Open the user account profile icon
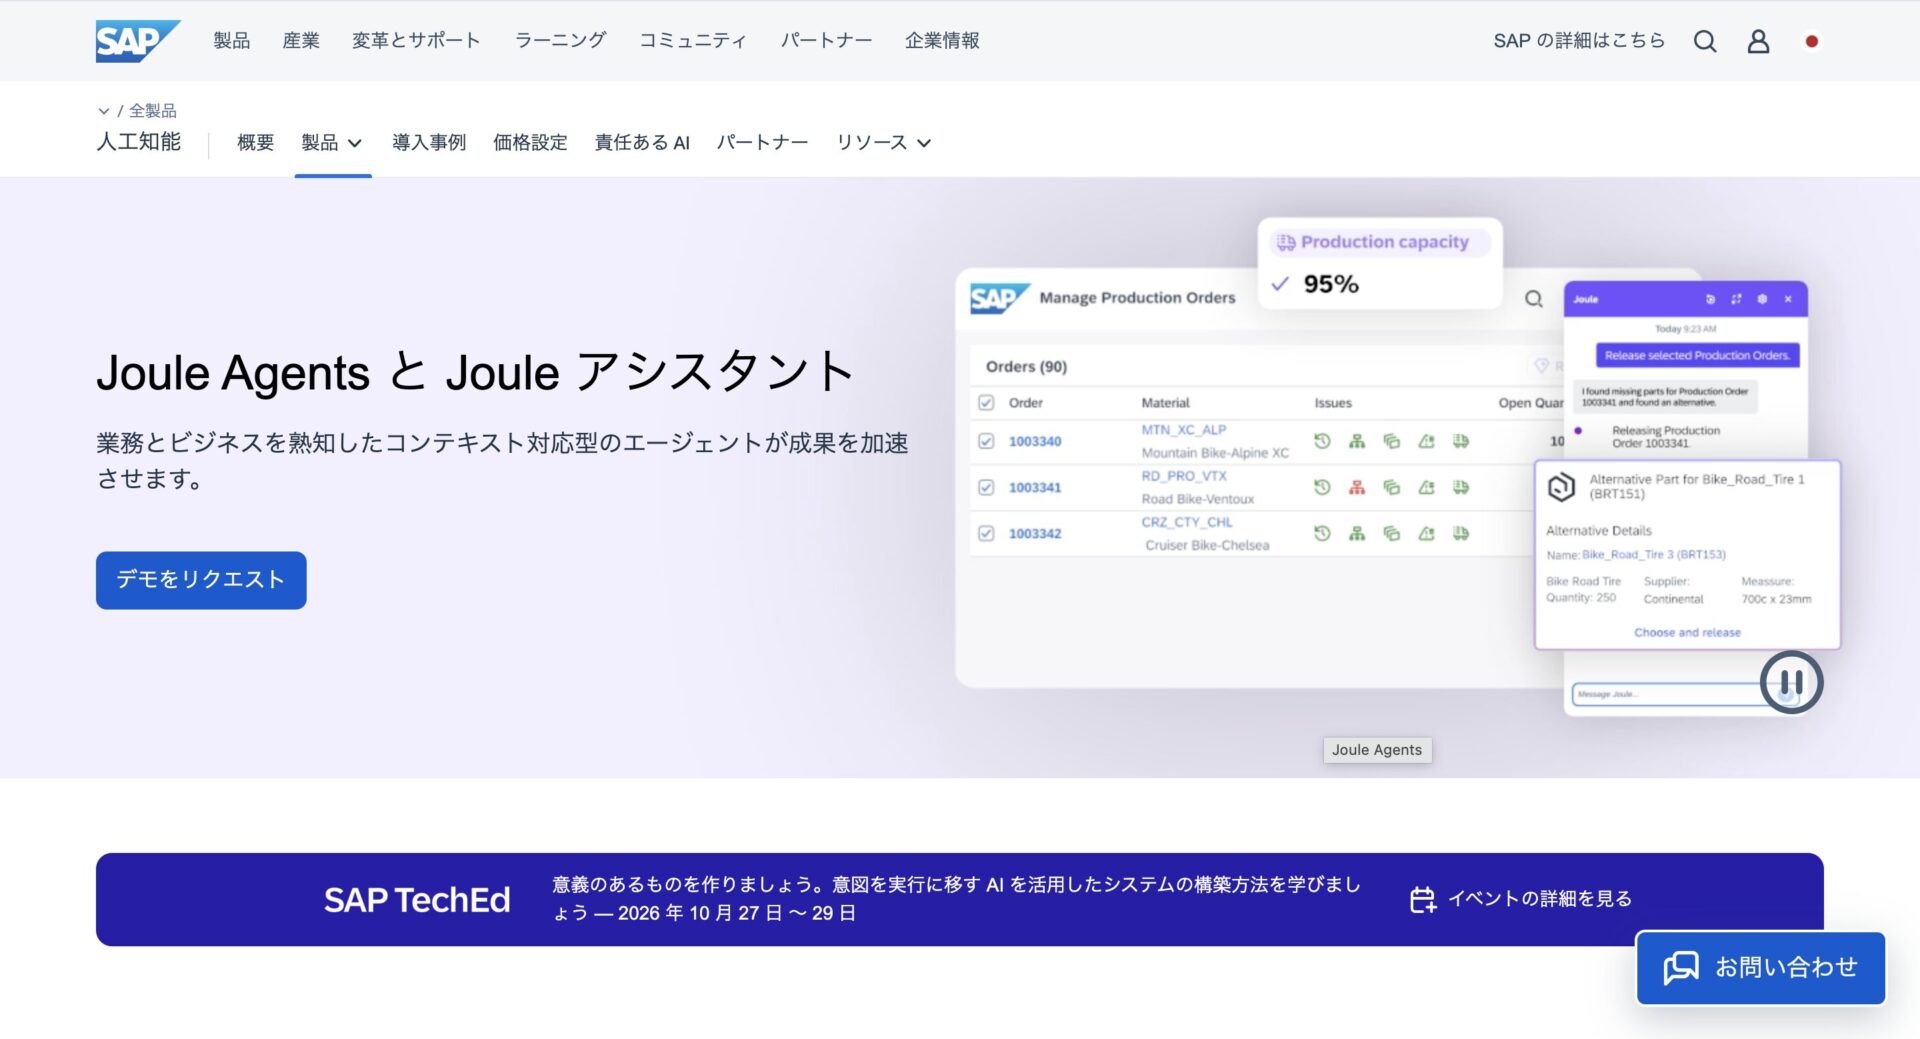Viewport: 1920px width, 1039px height. 1758,41
